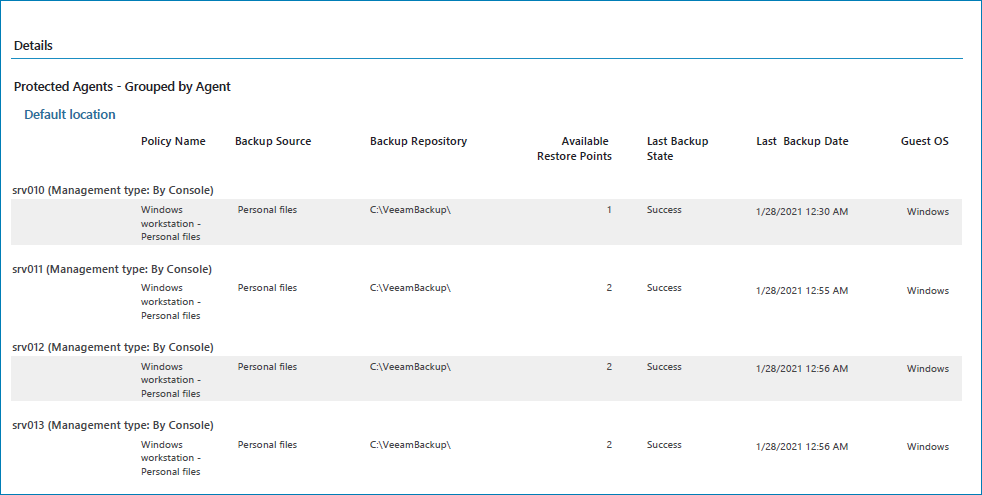Select the srv011 agent group row
This screenshot has height=495, width=982.
click(x=113, y=269)
